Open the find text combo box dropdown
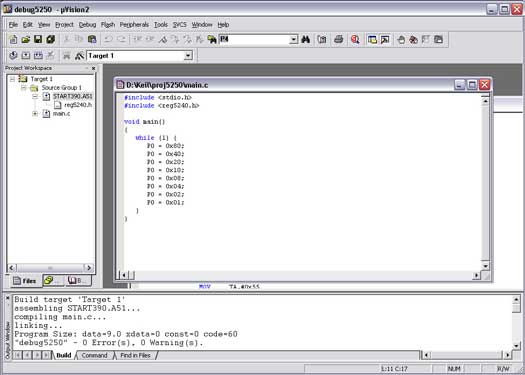 click(293, 40)
